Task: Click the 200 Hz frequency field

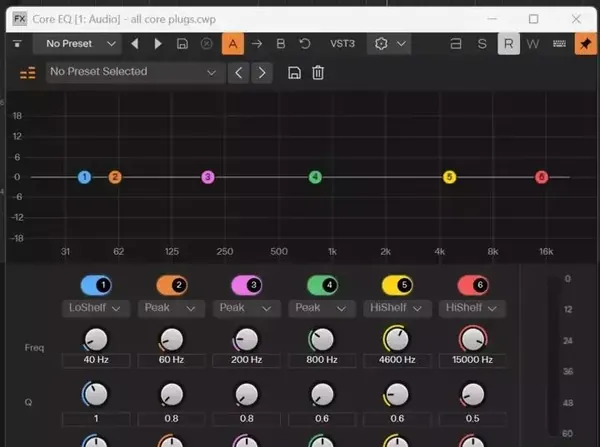Action: (x=246, y=360)
